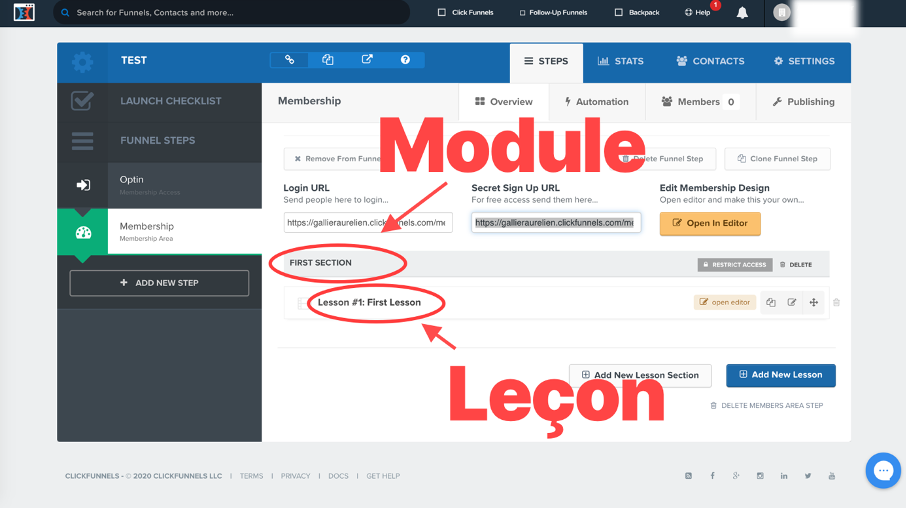Click inside the Login URL field
Viewport: 906px width, 508px height.
click(x=367, y=223)
